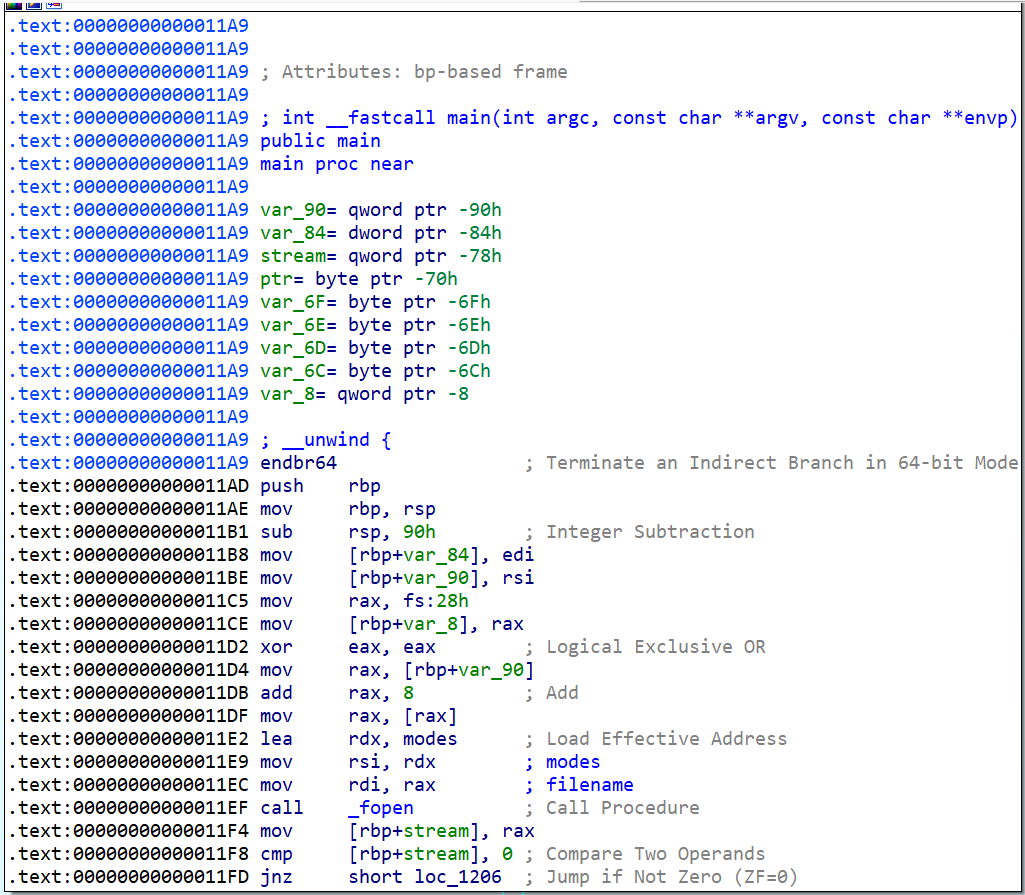Click address .text:00000000000011F4
This screenshot has width=1025, height=895.
click(x=128, y=831)
